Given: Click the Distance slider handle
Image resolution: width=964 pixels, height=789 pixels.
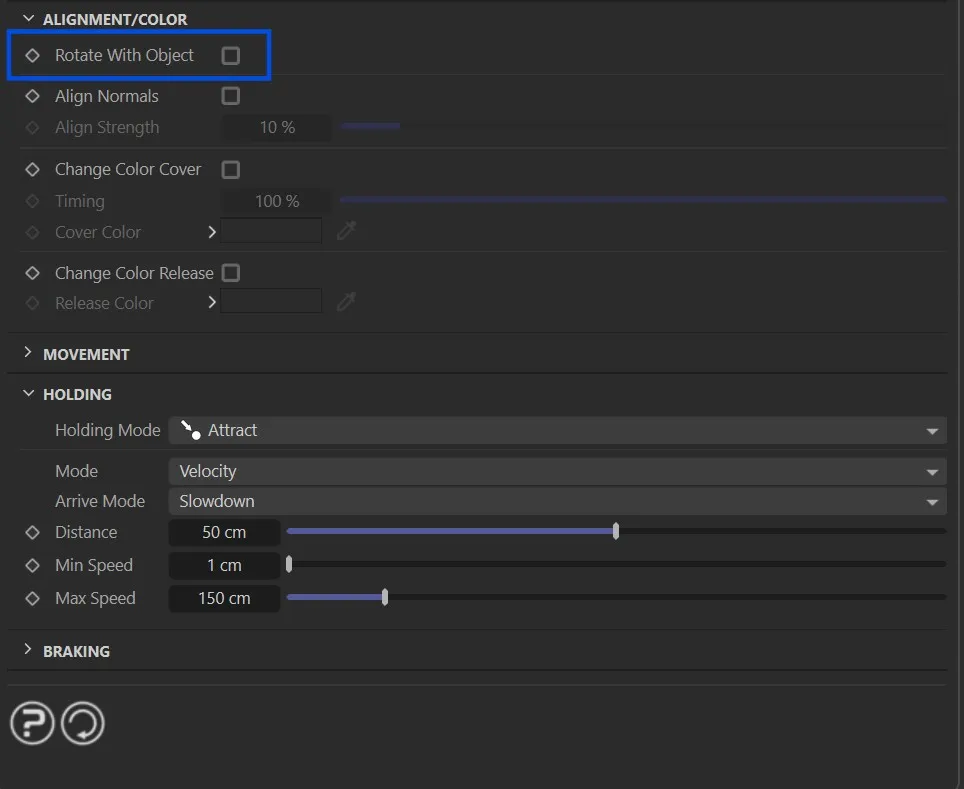Looking at the screenshot, I should click(616, 532).
